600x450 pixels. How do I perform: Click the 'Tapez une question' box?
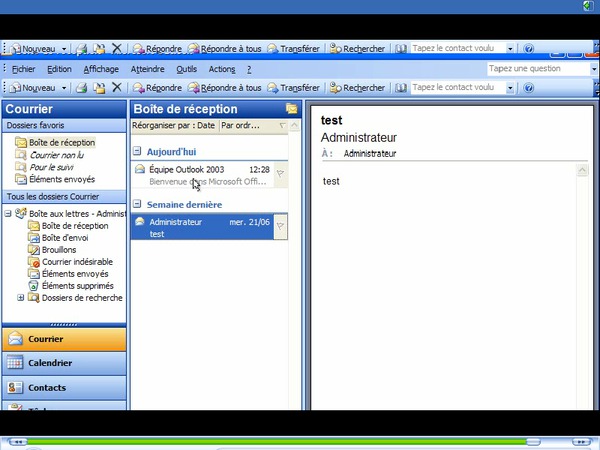pos(539,69)
